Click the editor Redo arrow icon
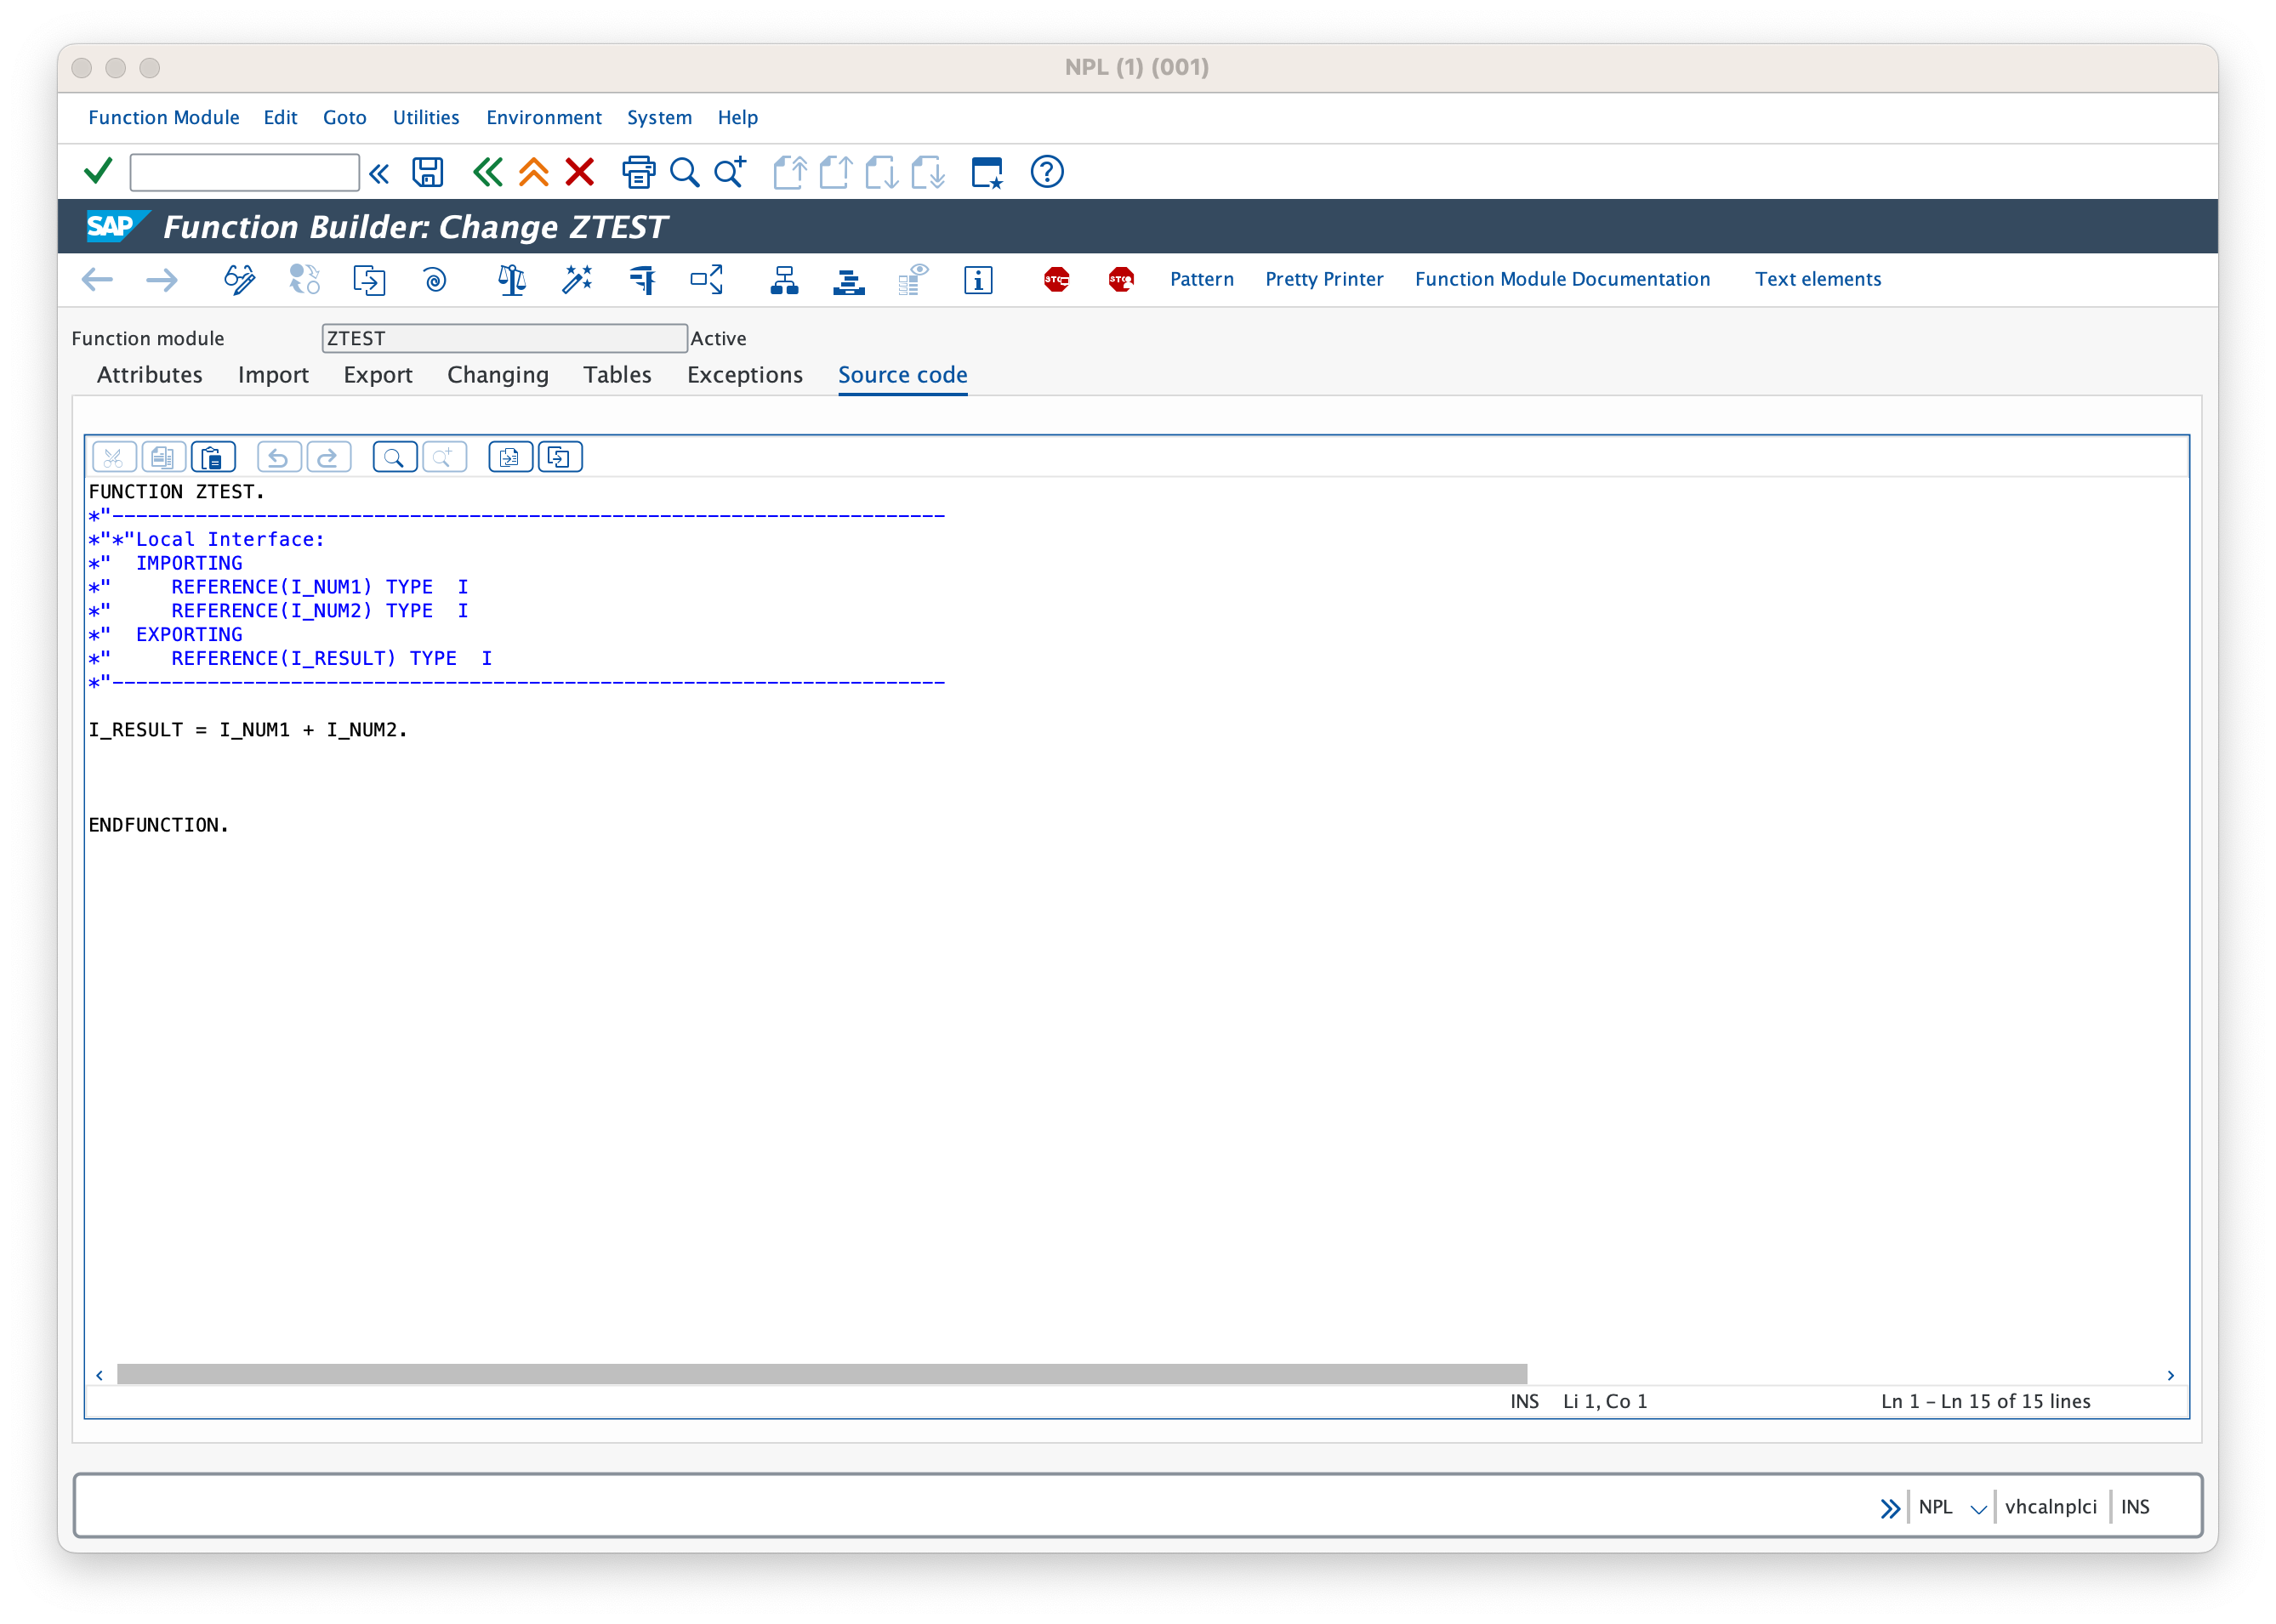 click(328, 458)
